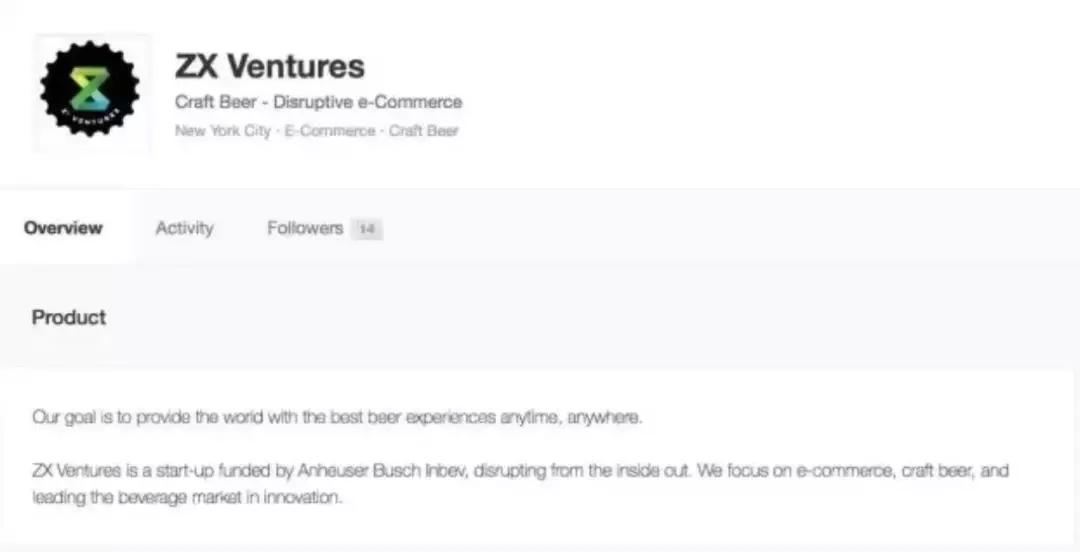1080x552 pixels.
Task: Click the ZX Ventures company title
Action: pyautogui.click(x=270, y=66)
